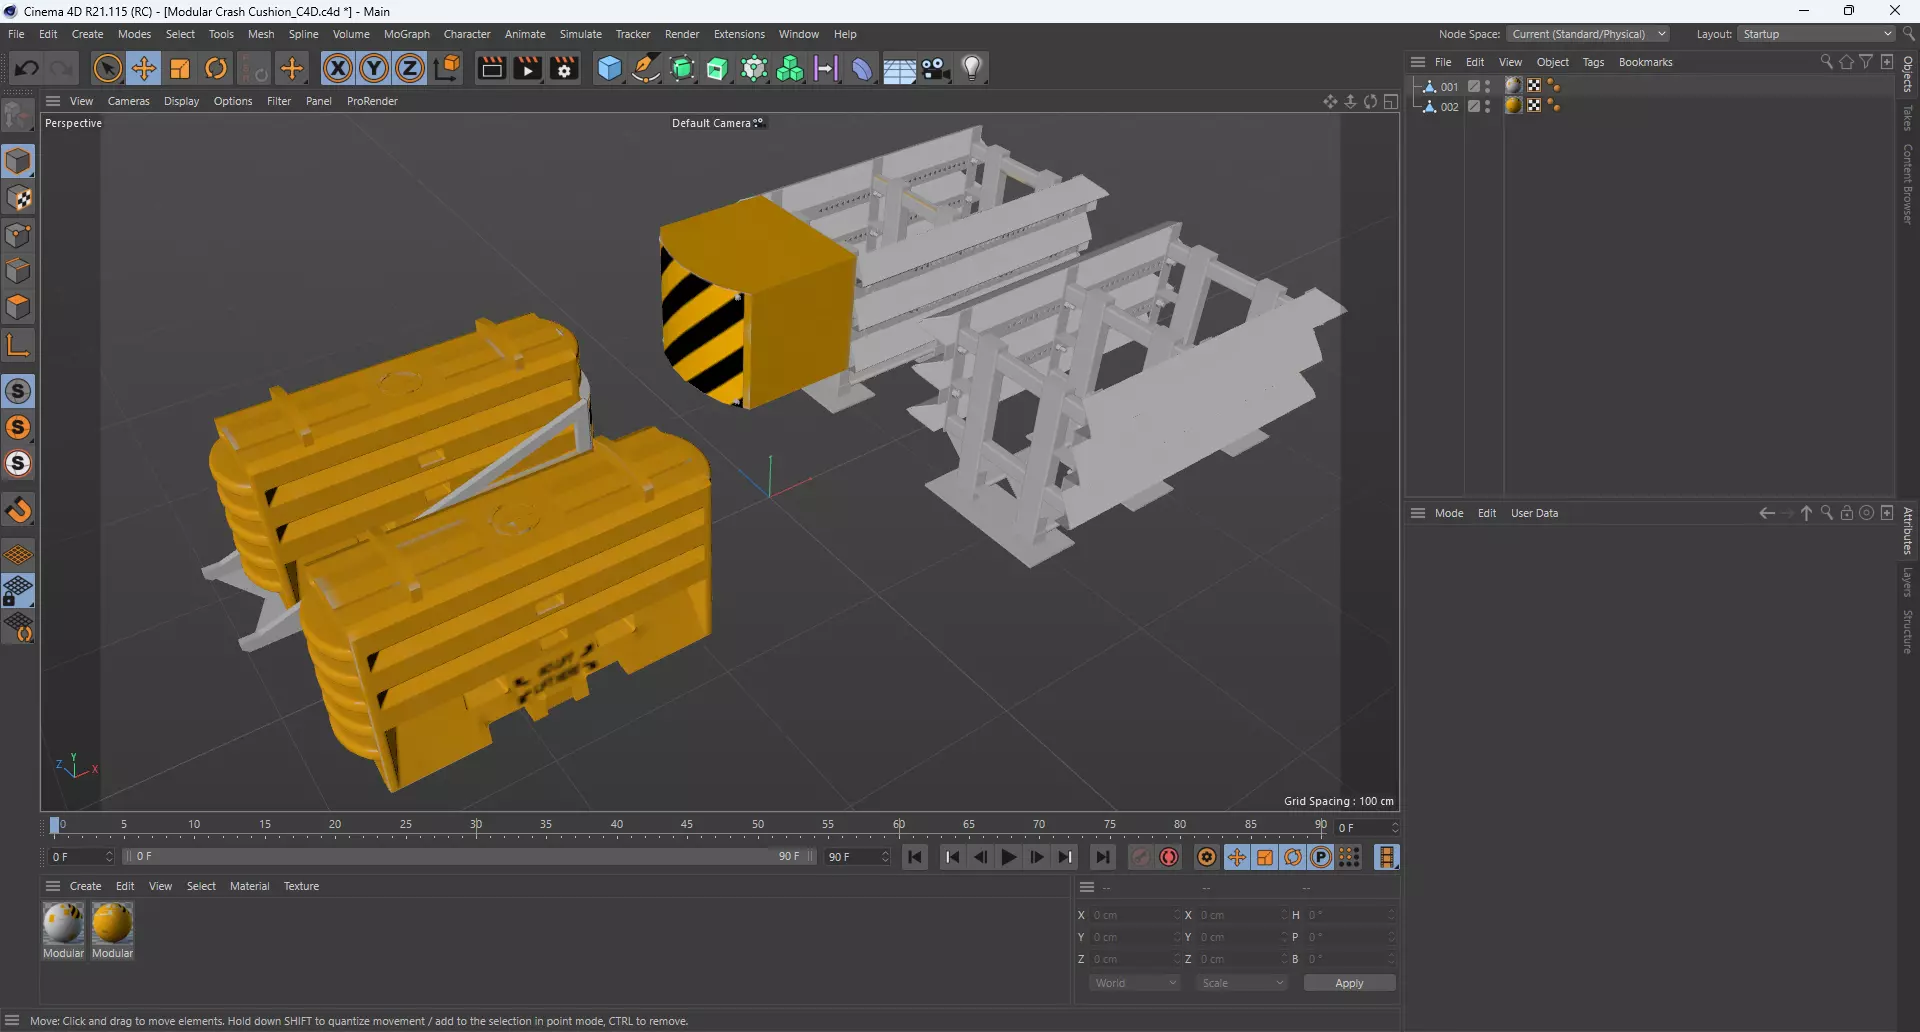
Task: Switch to Edges mode
Action: point(18,271)
